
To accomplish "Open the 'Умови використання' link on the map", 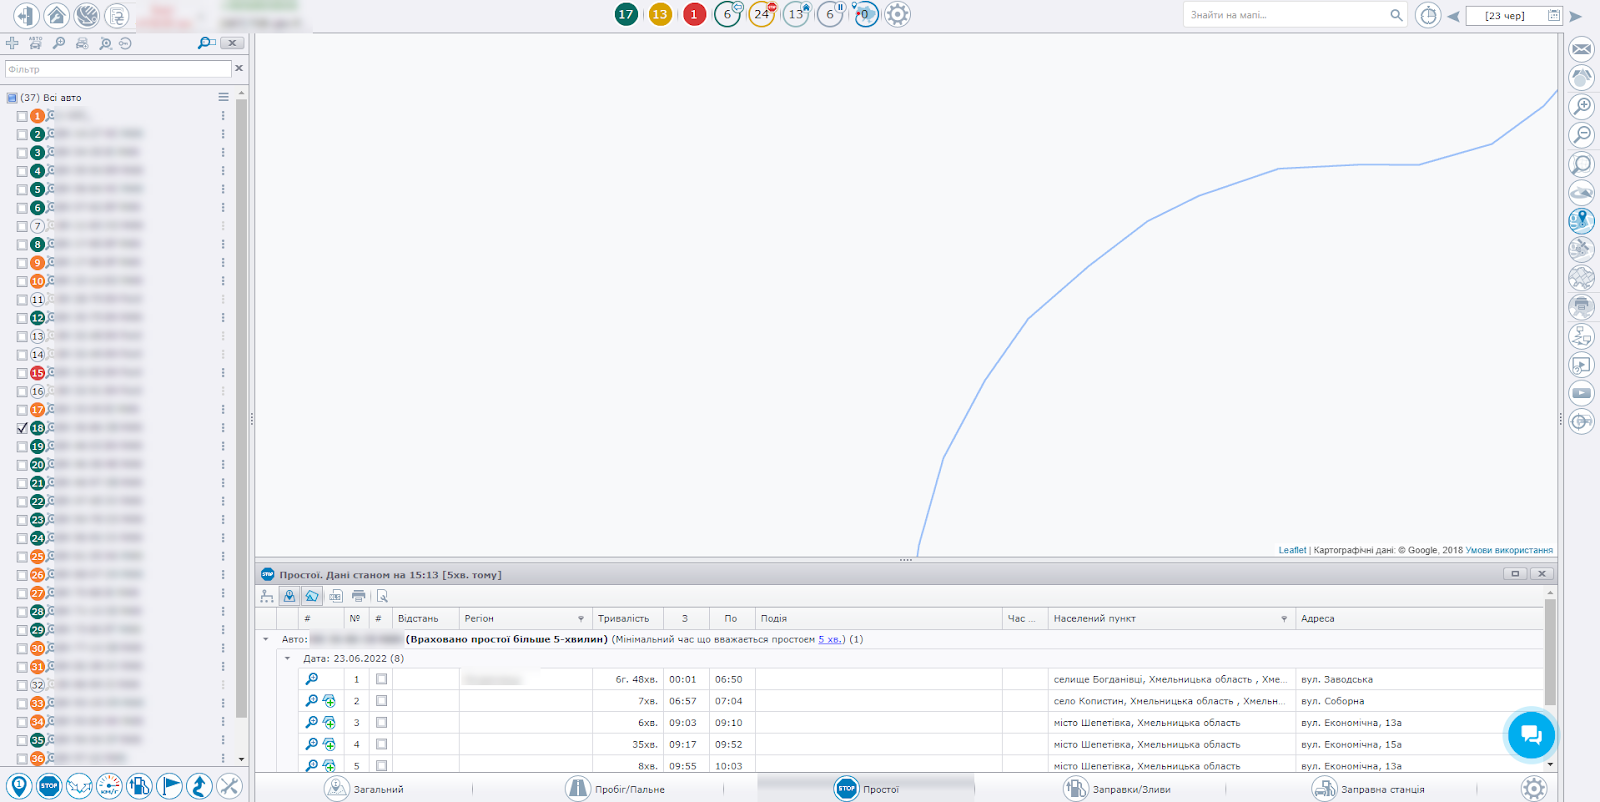I will (x=1509, y=550).
